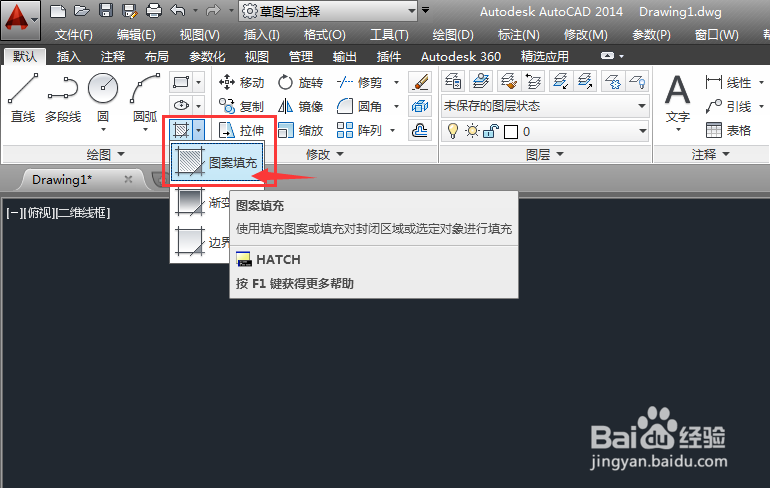Image resolution: width=770 pixels, height=488 pixels.
Task: Expand the ellipse tool dropdown arrow
Action: (198, 105)
